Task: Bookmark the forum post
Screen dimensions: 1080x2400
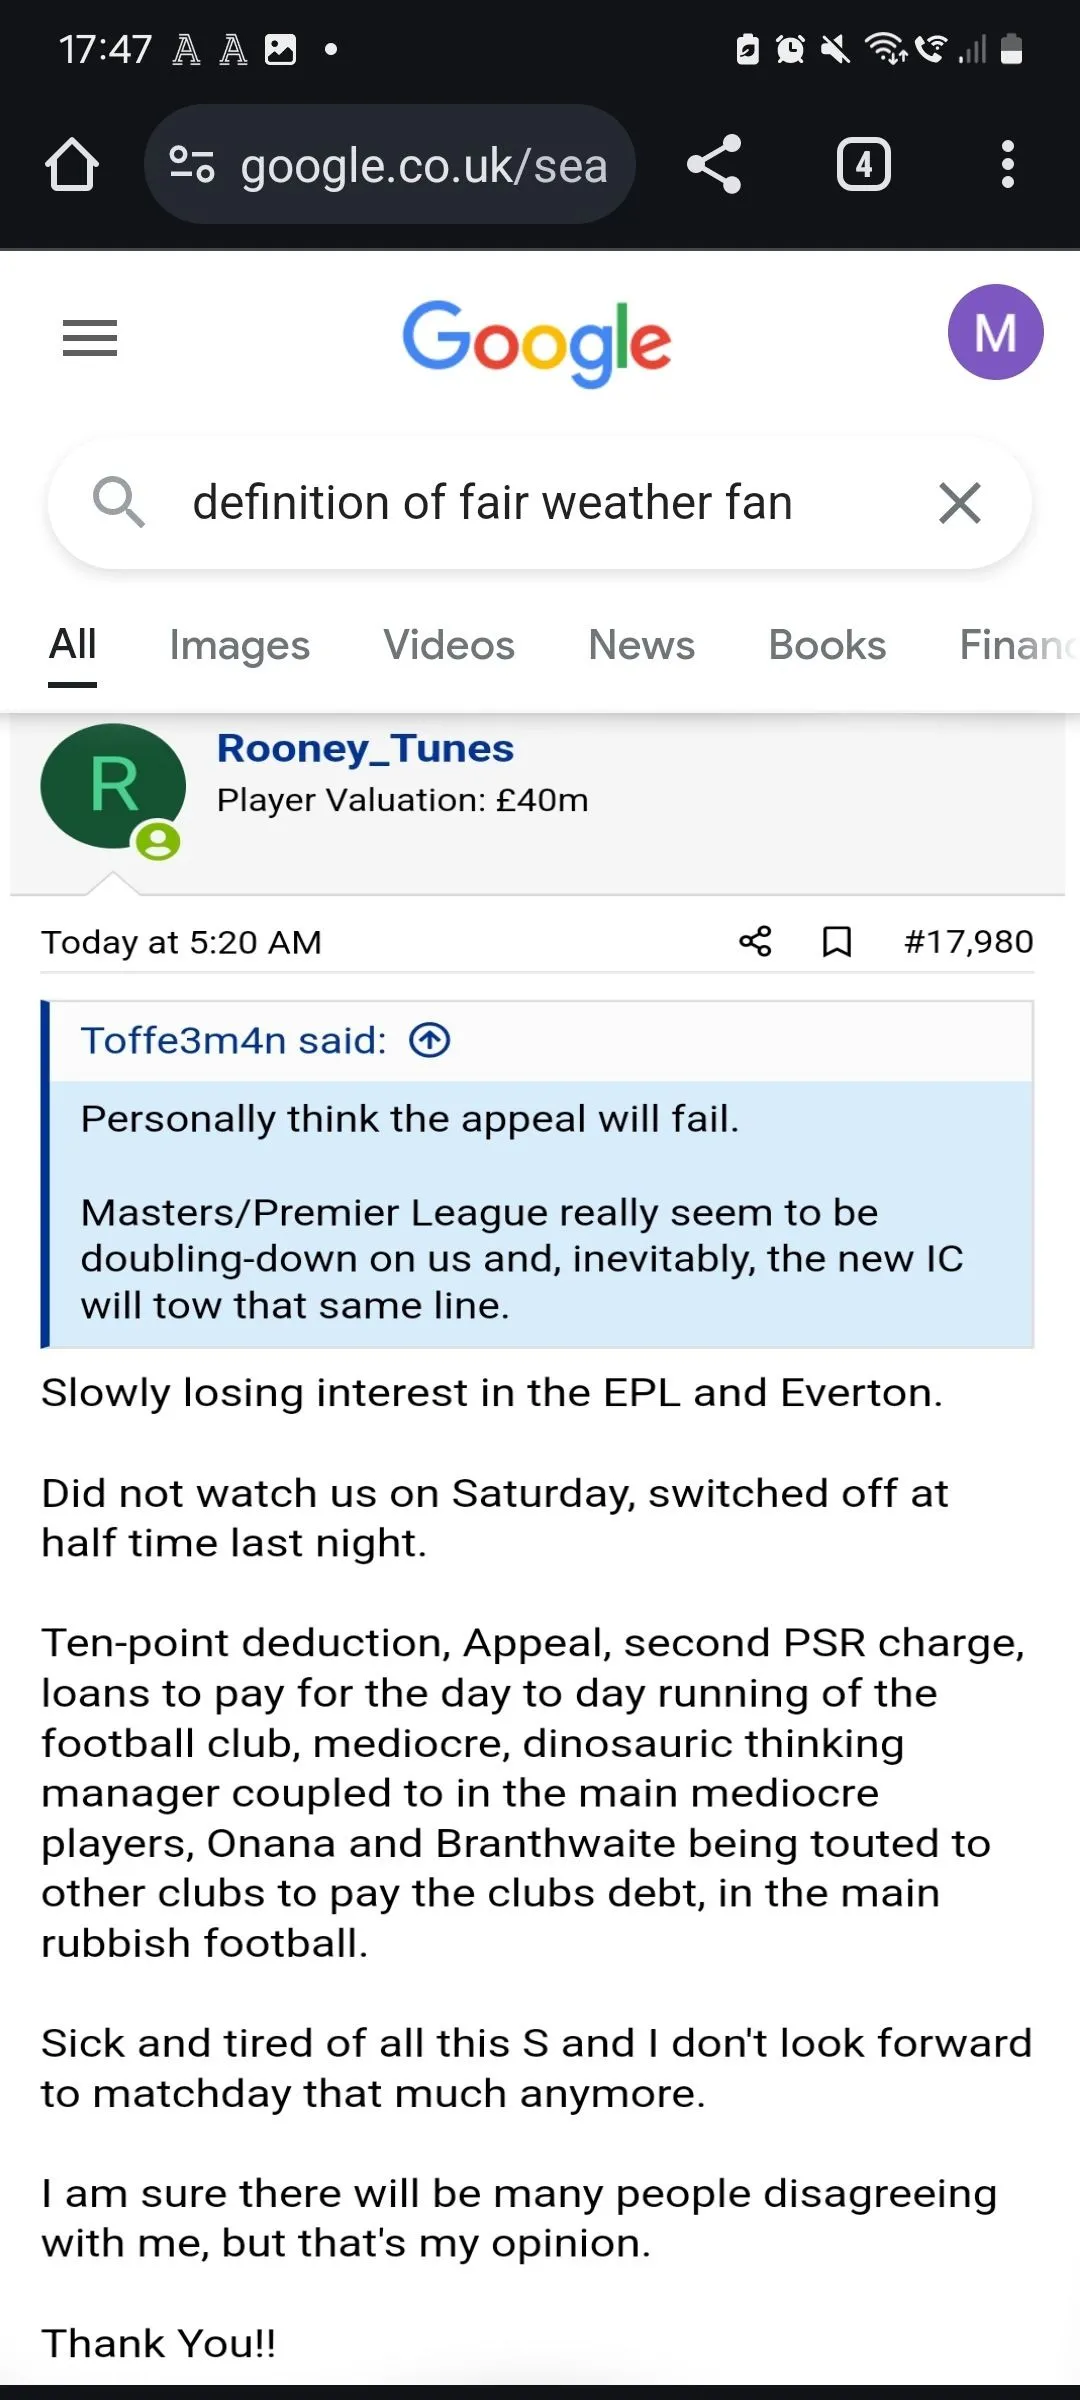Action: (836, 941)
